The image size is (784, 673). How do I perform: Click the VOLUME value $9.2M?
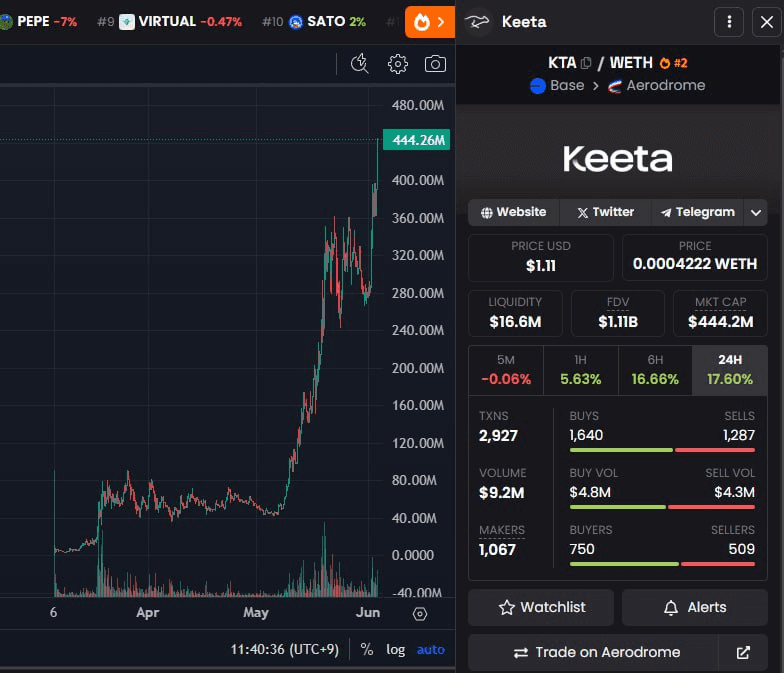502,493
